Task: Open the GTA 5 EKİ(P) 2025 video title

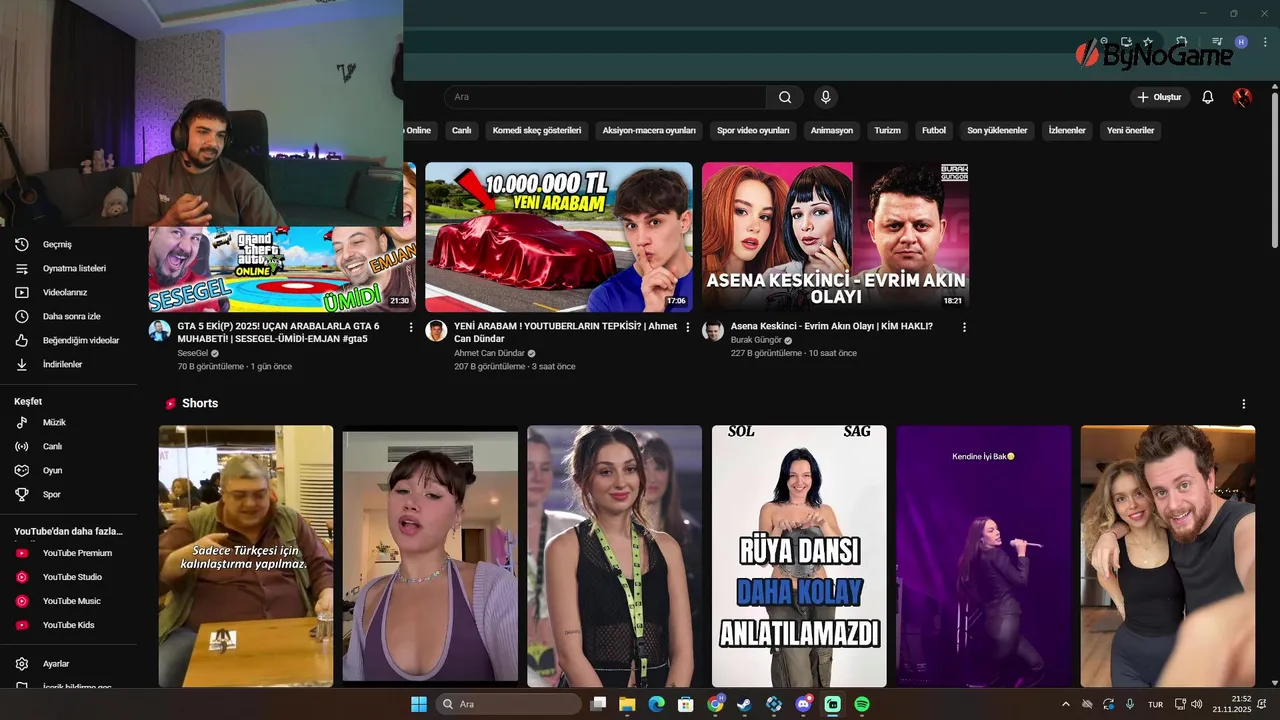Action: [x=278, y=332]
